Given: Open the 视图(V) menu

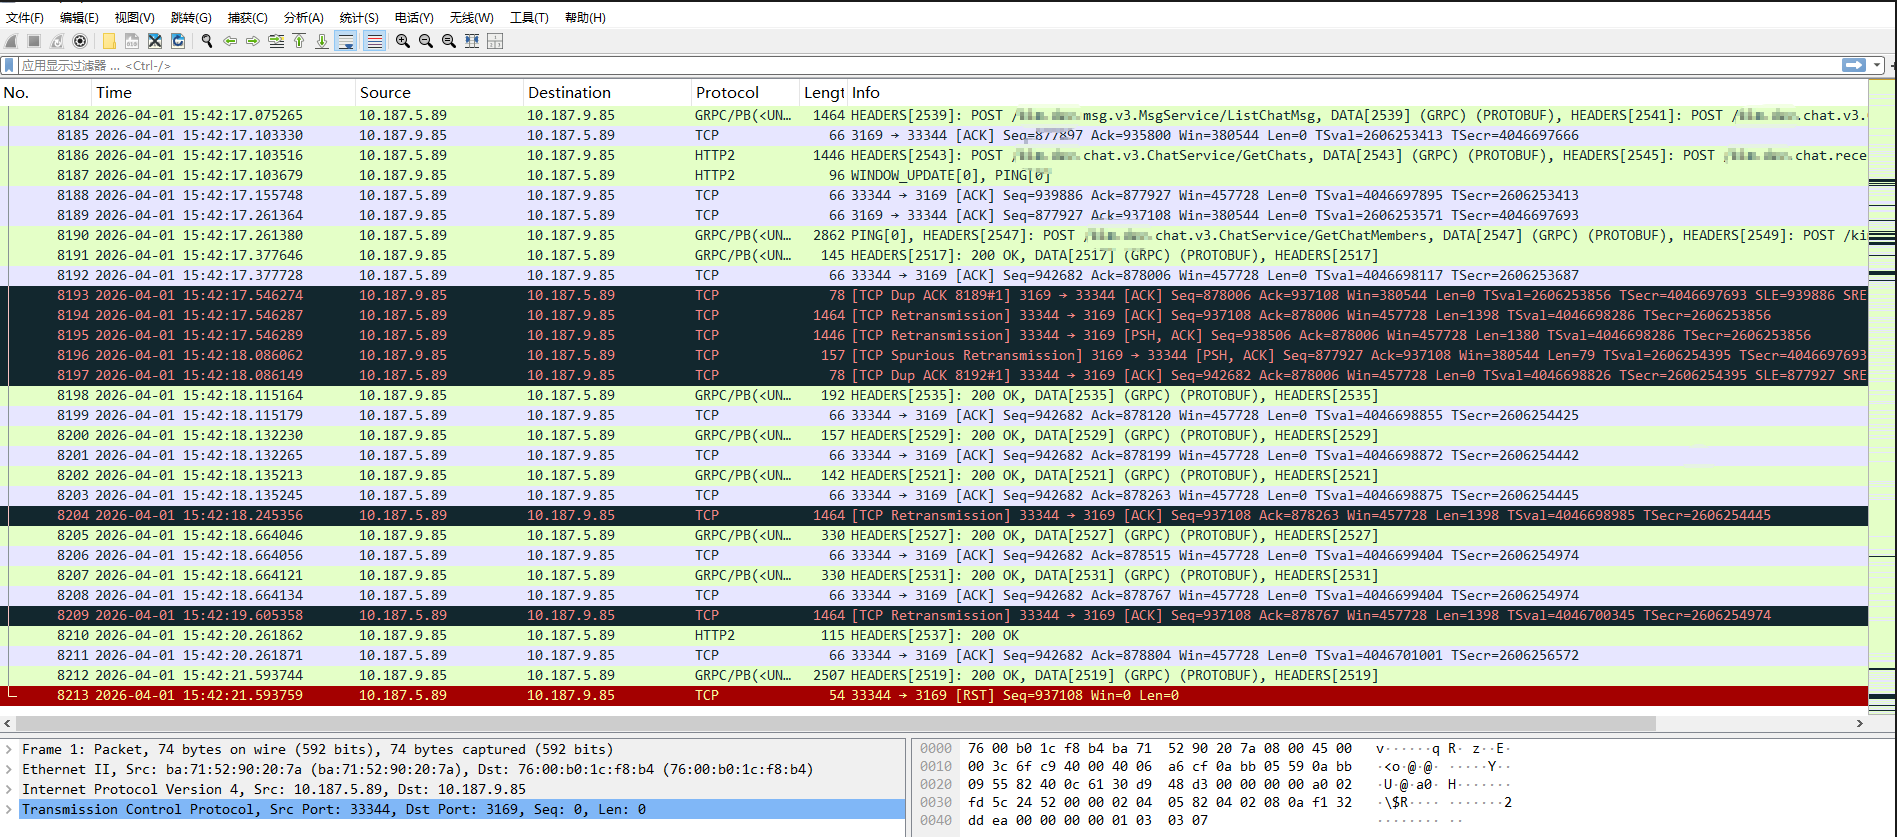Looking at the screenshot, I should click(x=134, y=17).
